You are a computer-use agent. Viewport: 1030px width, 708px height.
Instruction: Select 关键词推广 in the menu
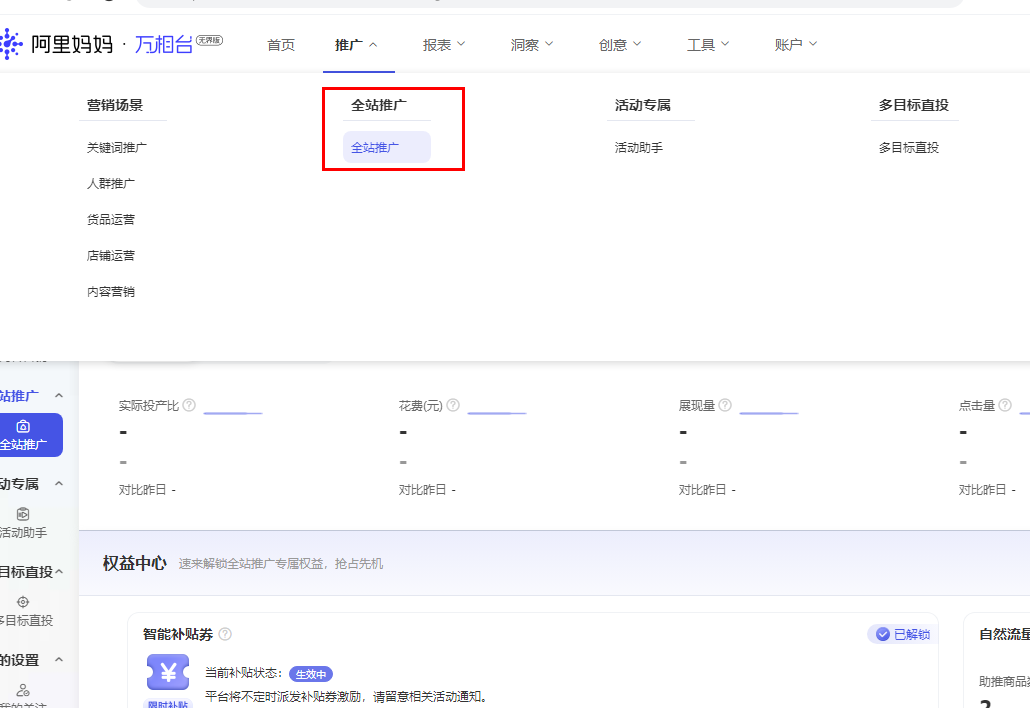click(117, 148)
